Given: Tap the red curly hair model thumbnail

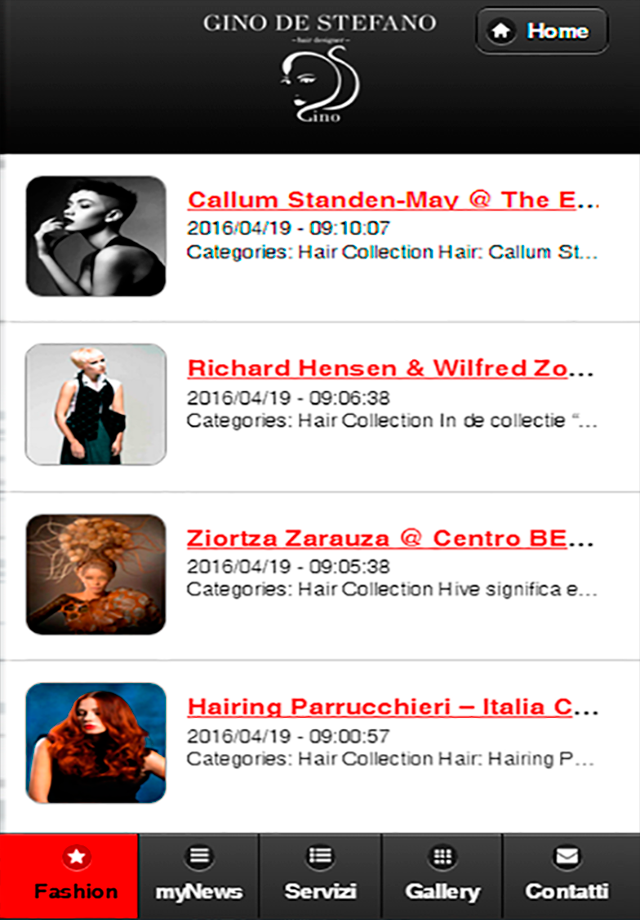Looking at the screenshot, I should pos(96,743).
